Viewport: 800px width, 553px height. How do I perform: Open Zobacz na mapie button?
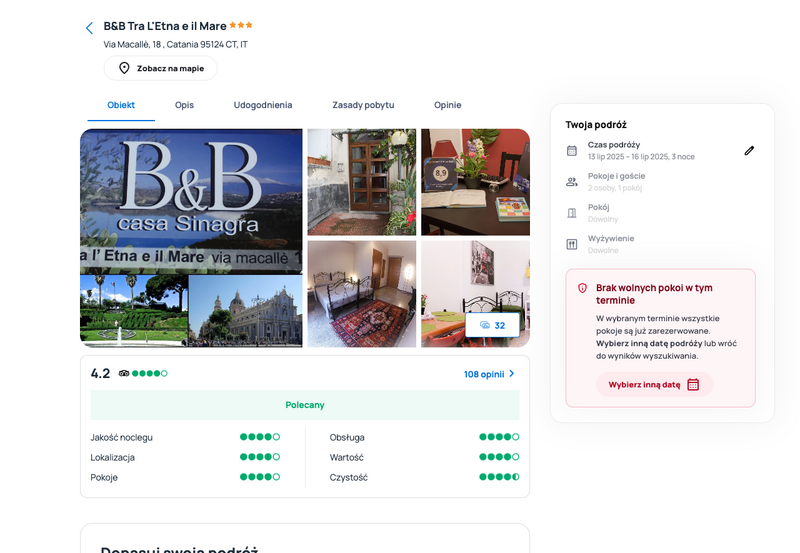pos(160,68)
